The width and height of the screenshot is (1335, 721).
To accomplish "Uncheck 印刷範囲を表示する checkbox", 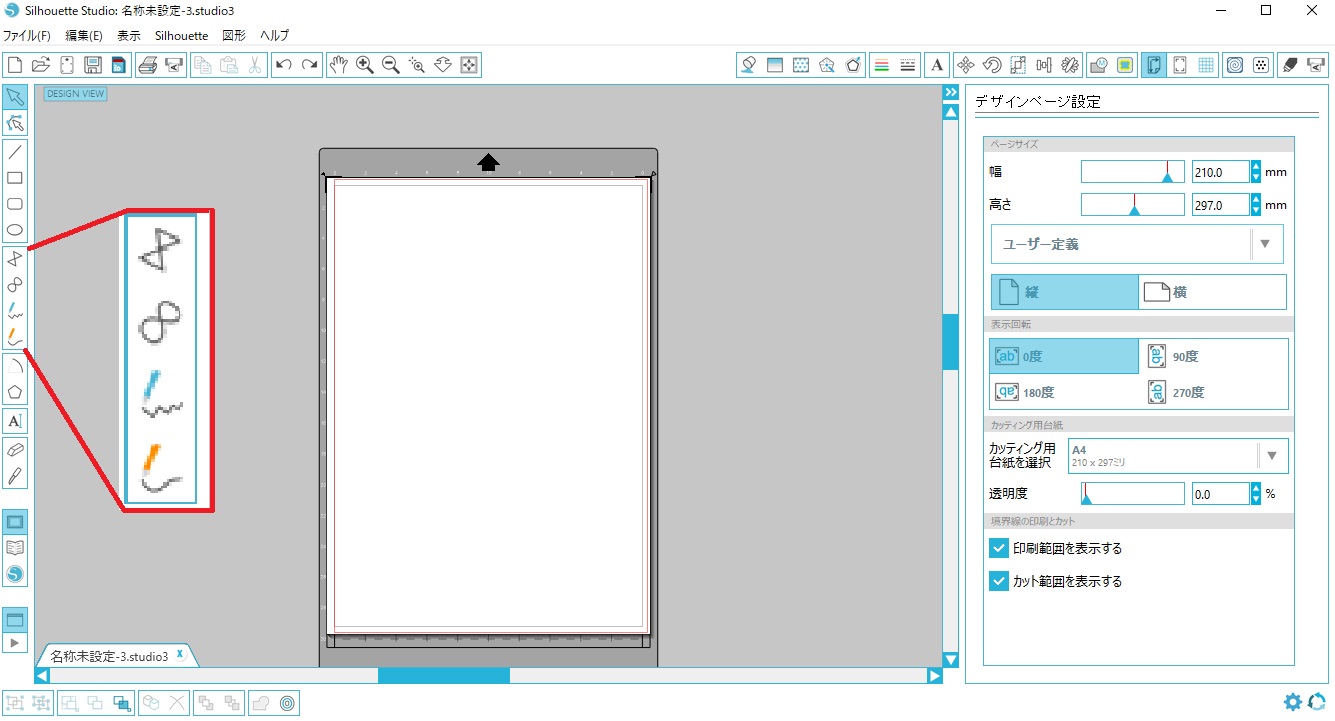I will point(998,548).
